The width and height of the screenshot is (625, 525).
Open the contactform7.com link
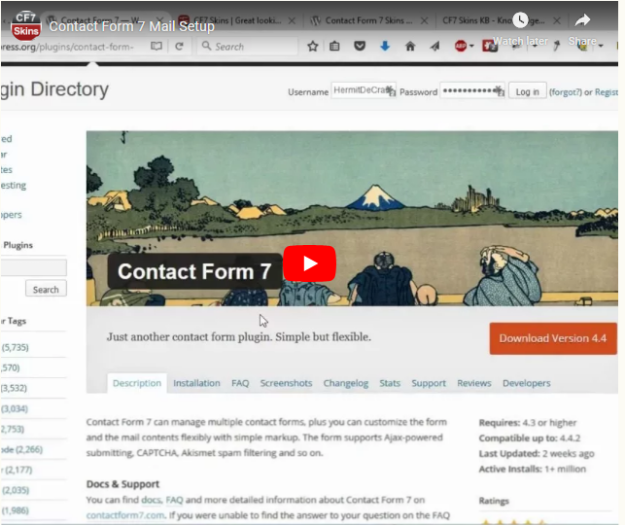(125, 515)
